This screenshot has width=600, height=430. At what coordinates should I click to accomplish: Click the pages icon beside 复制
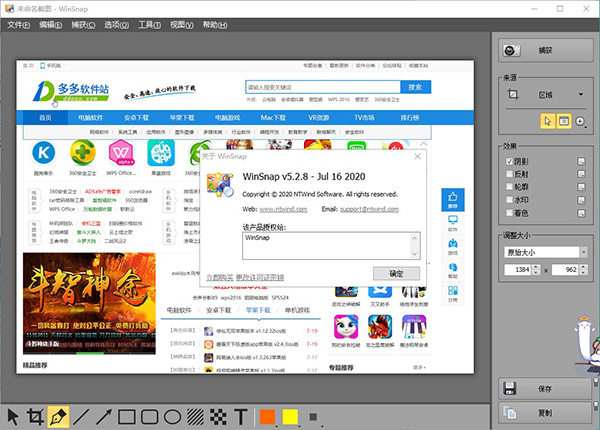[510, 412]
